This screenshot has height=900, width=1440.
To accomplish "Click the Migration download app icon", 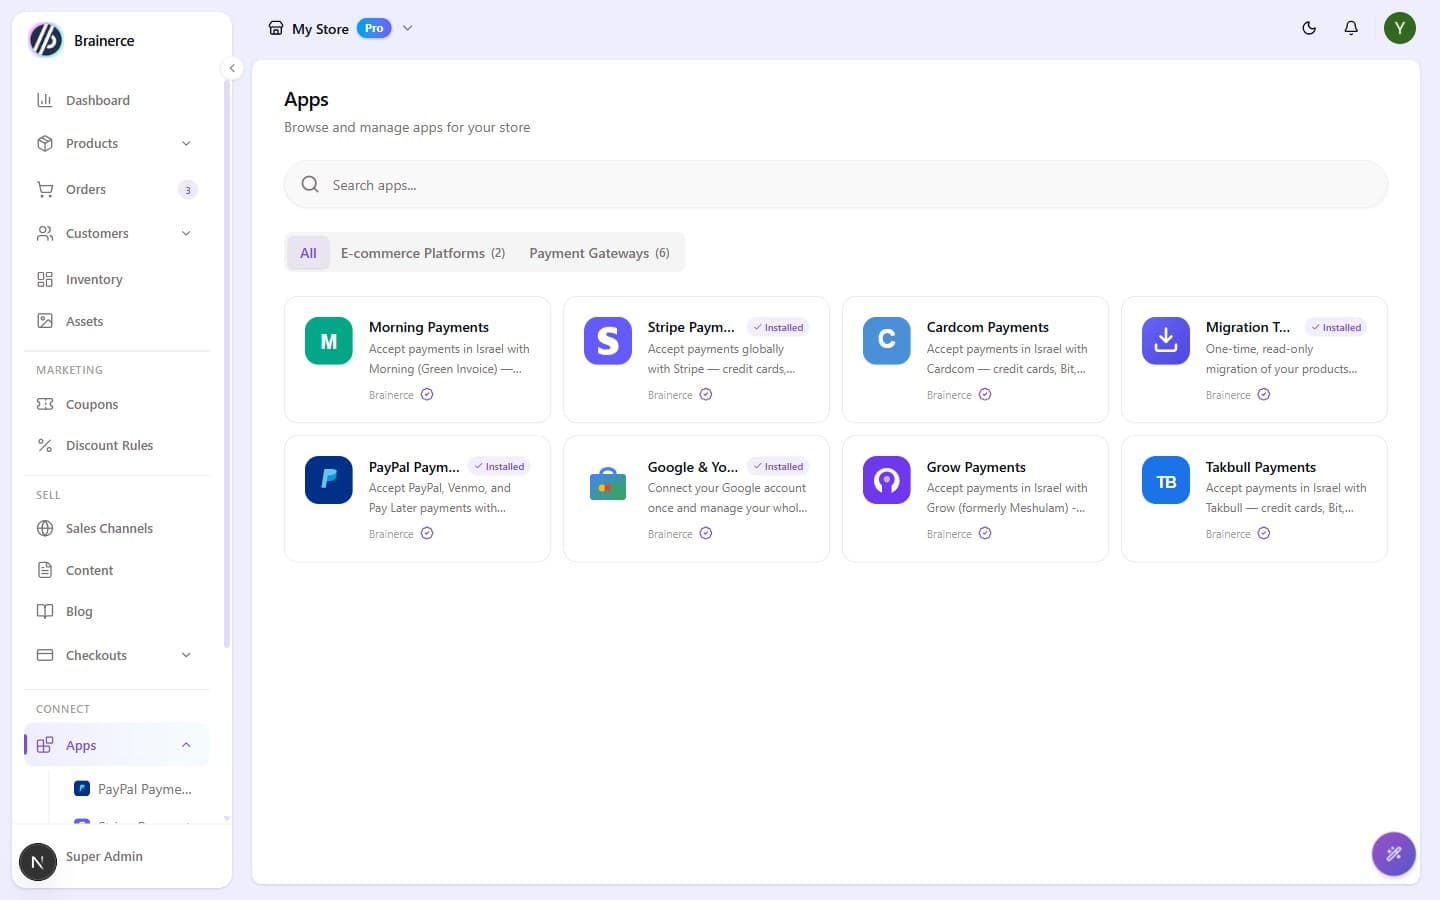I will point(1166,341).
